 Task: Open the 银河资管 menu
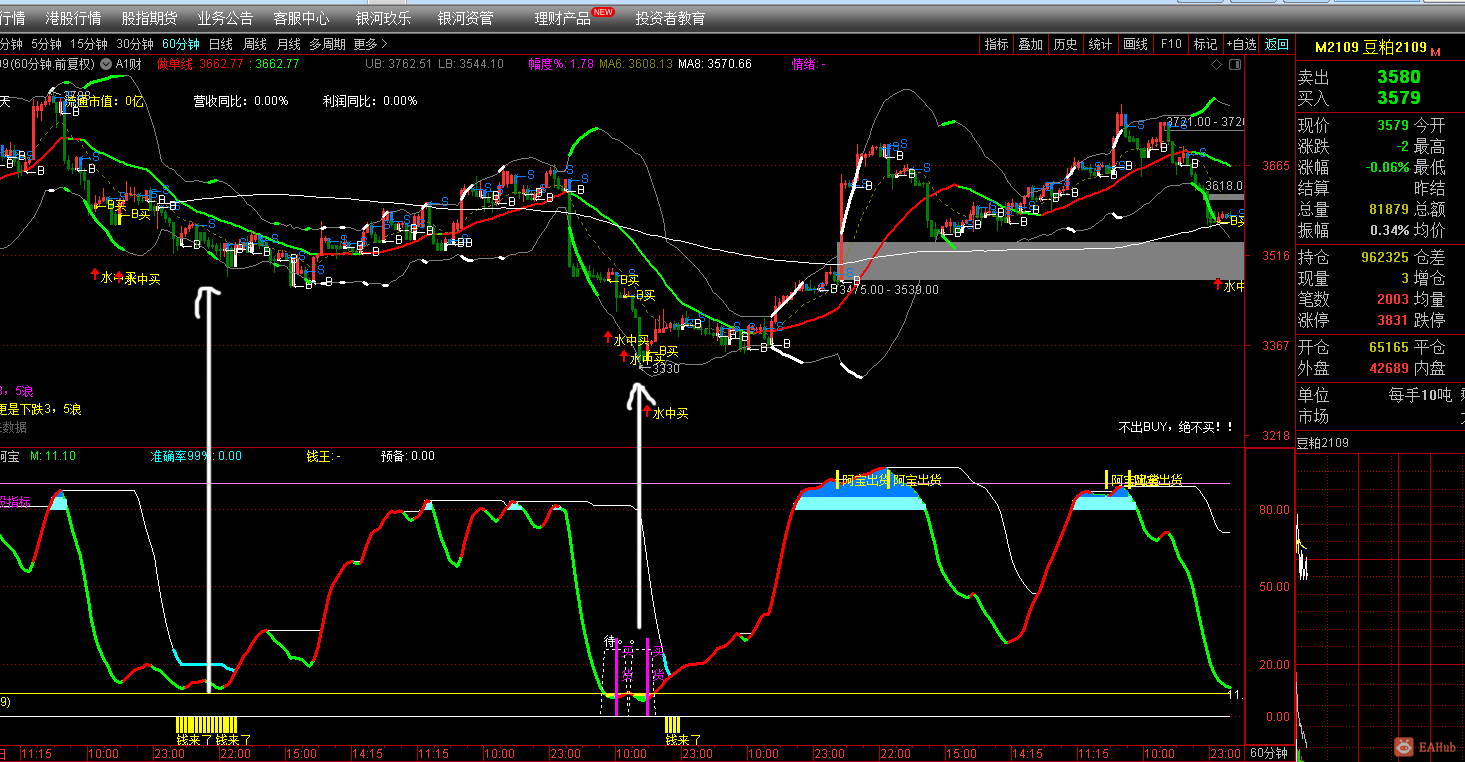pos(465,18)
